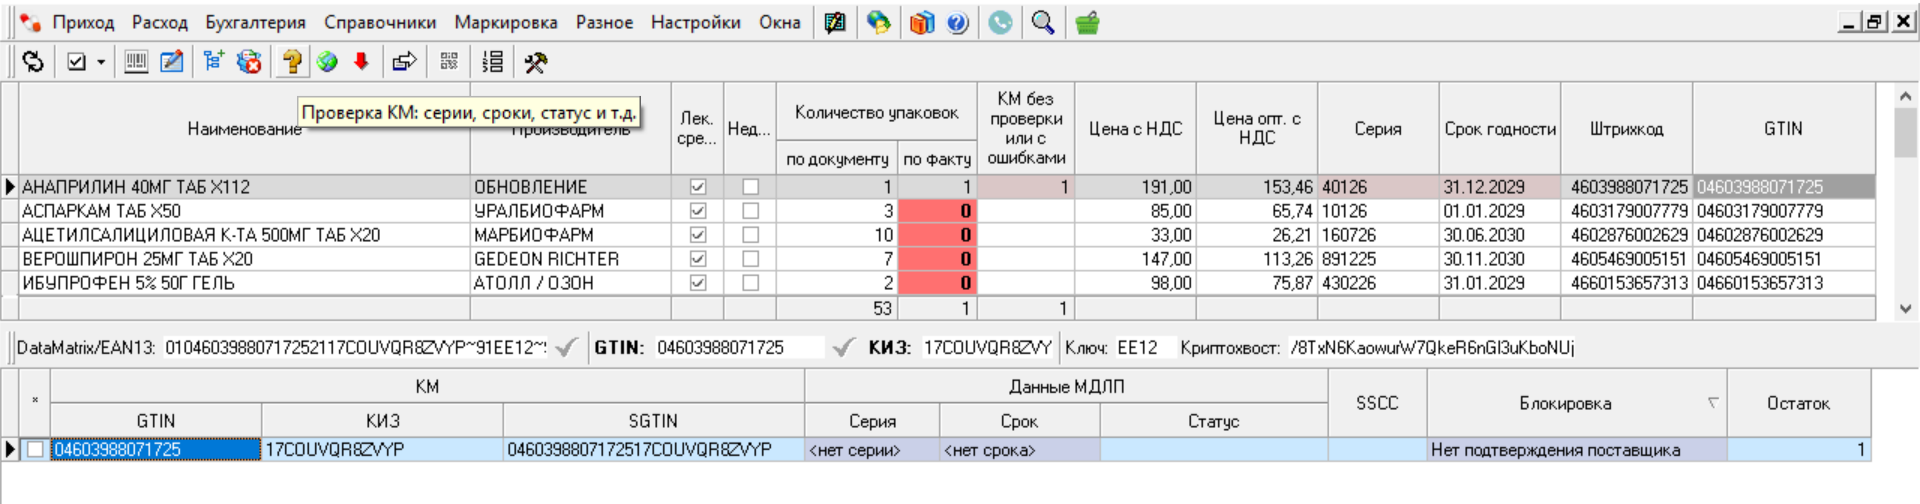
Task: Toggle Нед checkbox for ВЕРОШПИРОН row
Action: pos(751,259)
